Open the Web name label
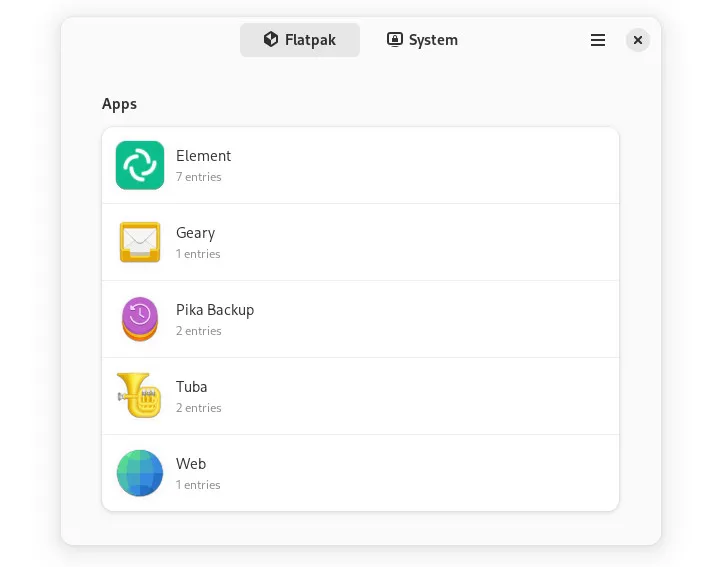Image resolution: width=722 pixels, height=567 pixels. (191, 464)
